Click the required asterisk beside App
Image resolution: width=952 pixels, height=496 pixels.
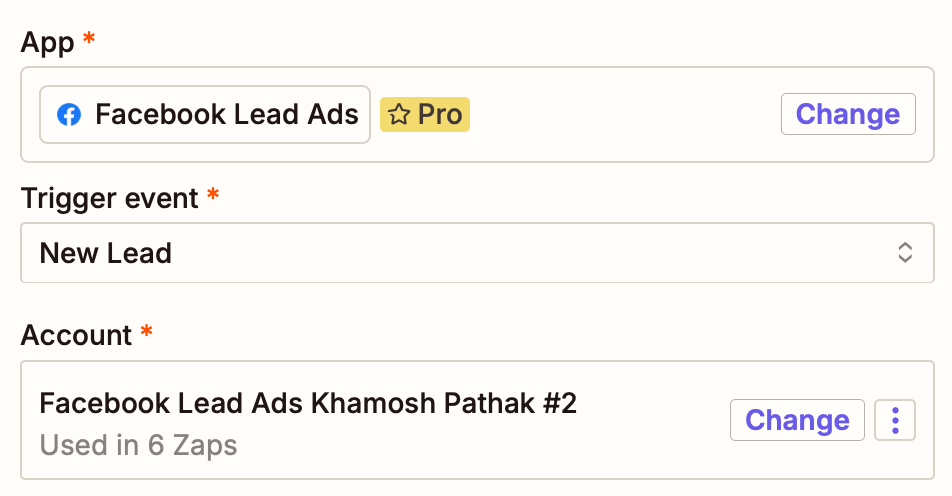coord(90,40)
